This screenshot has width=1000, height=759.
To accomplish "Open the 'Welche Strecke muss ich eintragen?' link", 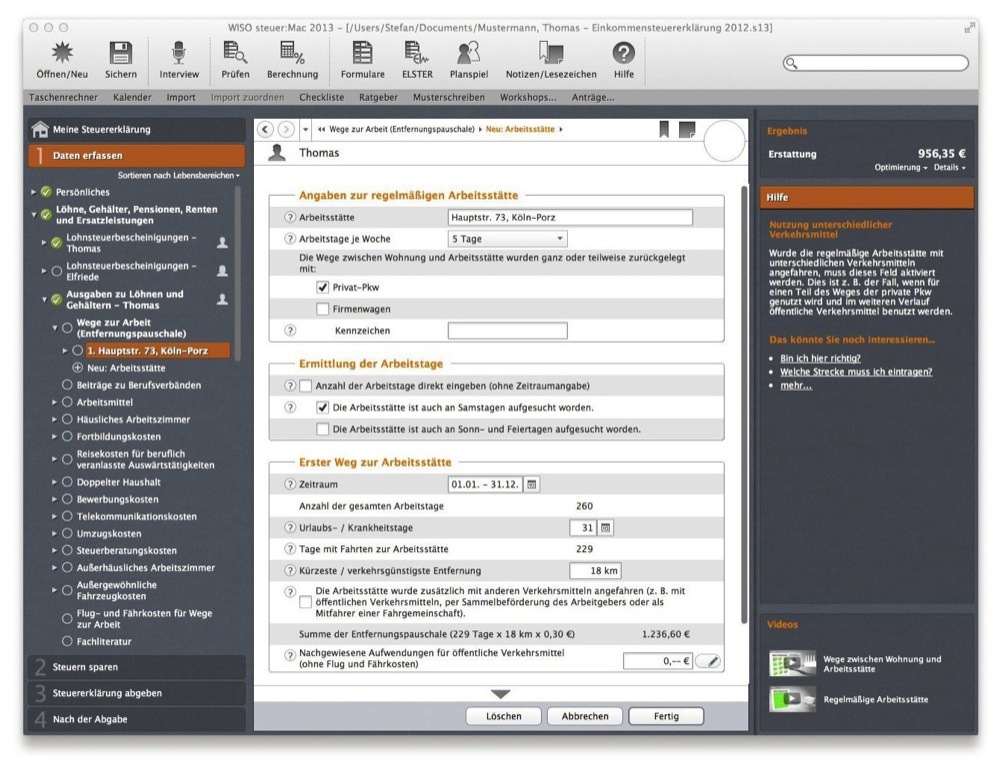I will point(856,372).
